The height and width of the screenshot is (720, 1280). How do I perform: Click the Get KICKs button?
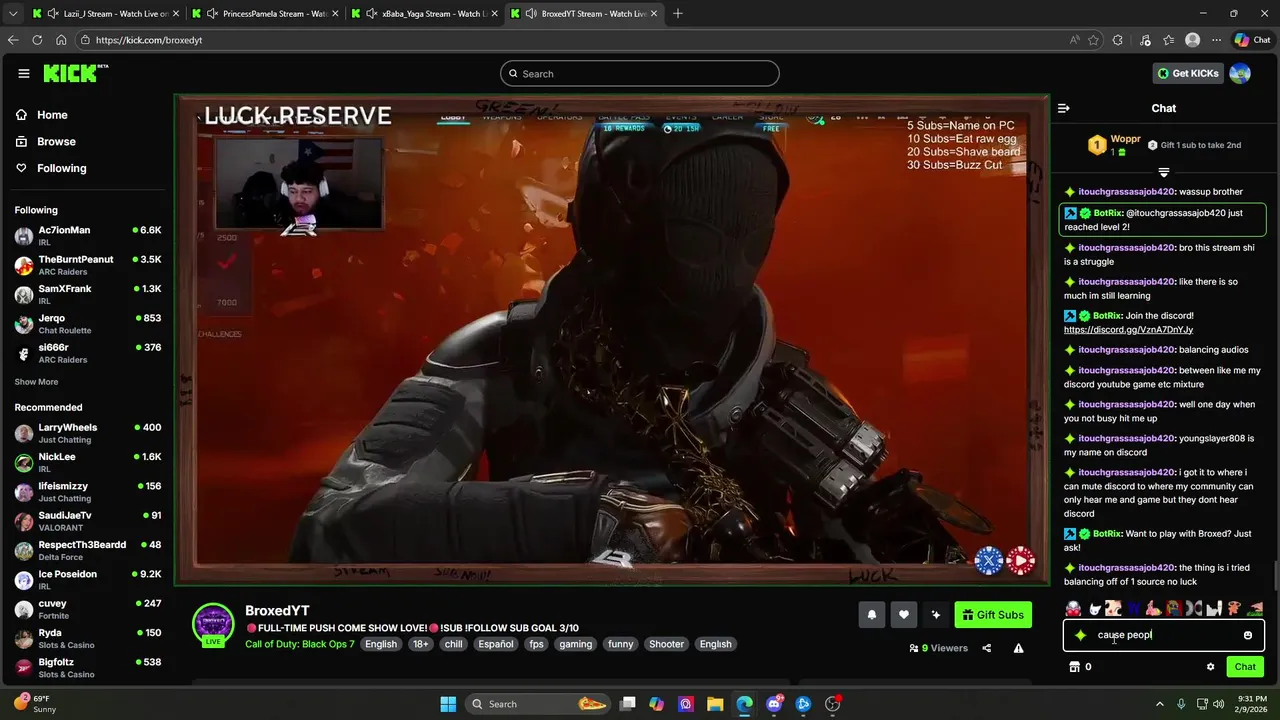(1188, 73)
